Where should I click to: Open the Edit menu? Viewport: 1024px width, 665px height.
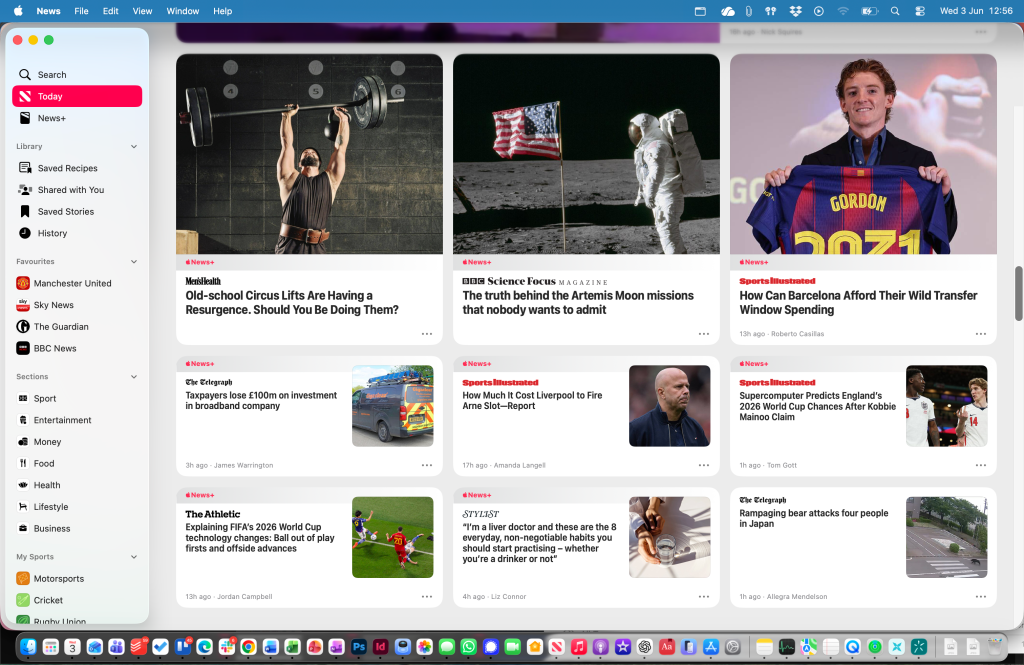click(110, 11)
